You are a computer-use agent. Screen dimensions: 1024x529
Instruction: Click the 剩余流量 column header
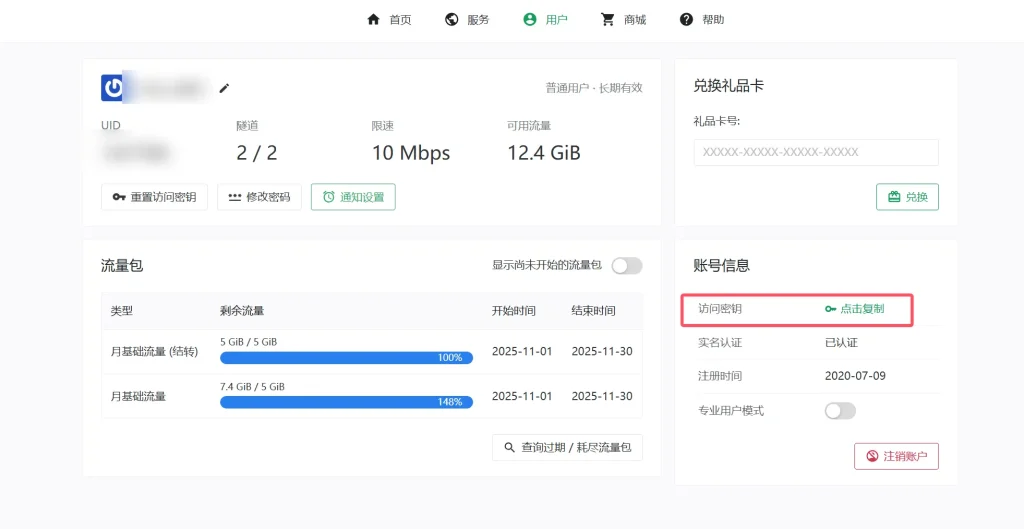tap(242, 311)
